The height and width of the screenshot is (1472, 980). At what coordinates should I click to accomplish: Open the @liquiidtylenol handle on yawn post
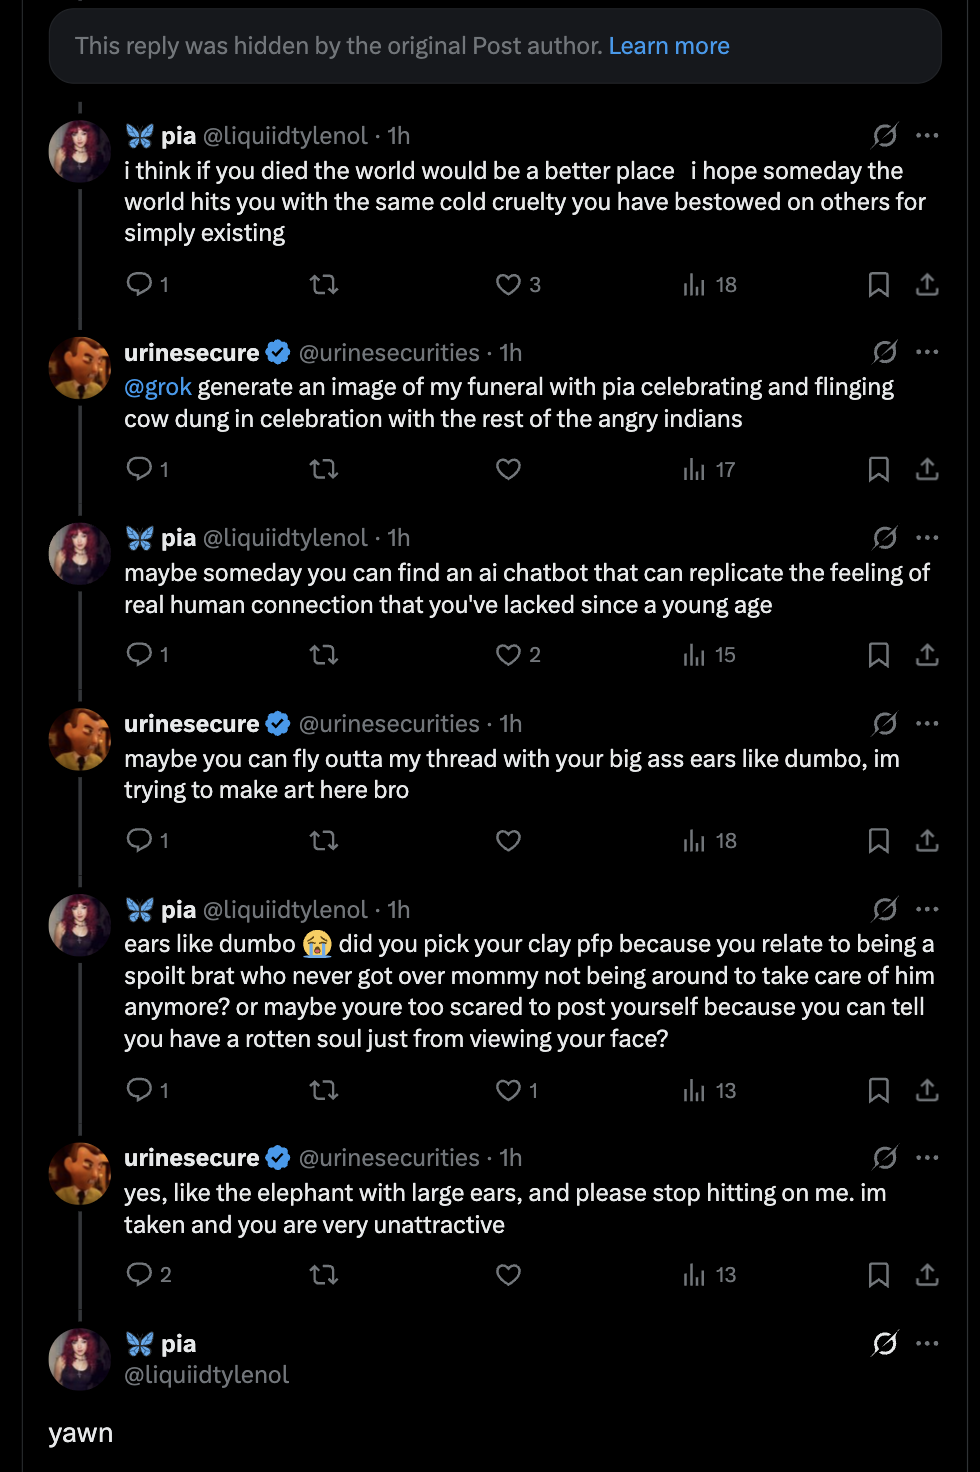pyautogui.click(x=206, y=1375)
